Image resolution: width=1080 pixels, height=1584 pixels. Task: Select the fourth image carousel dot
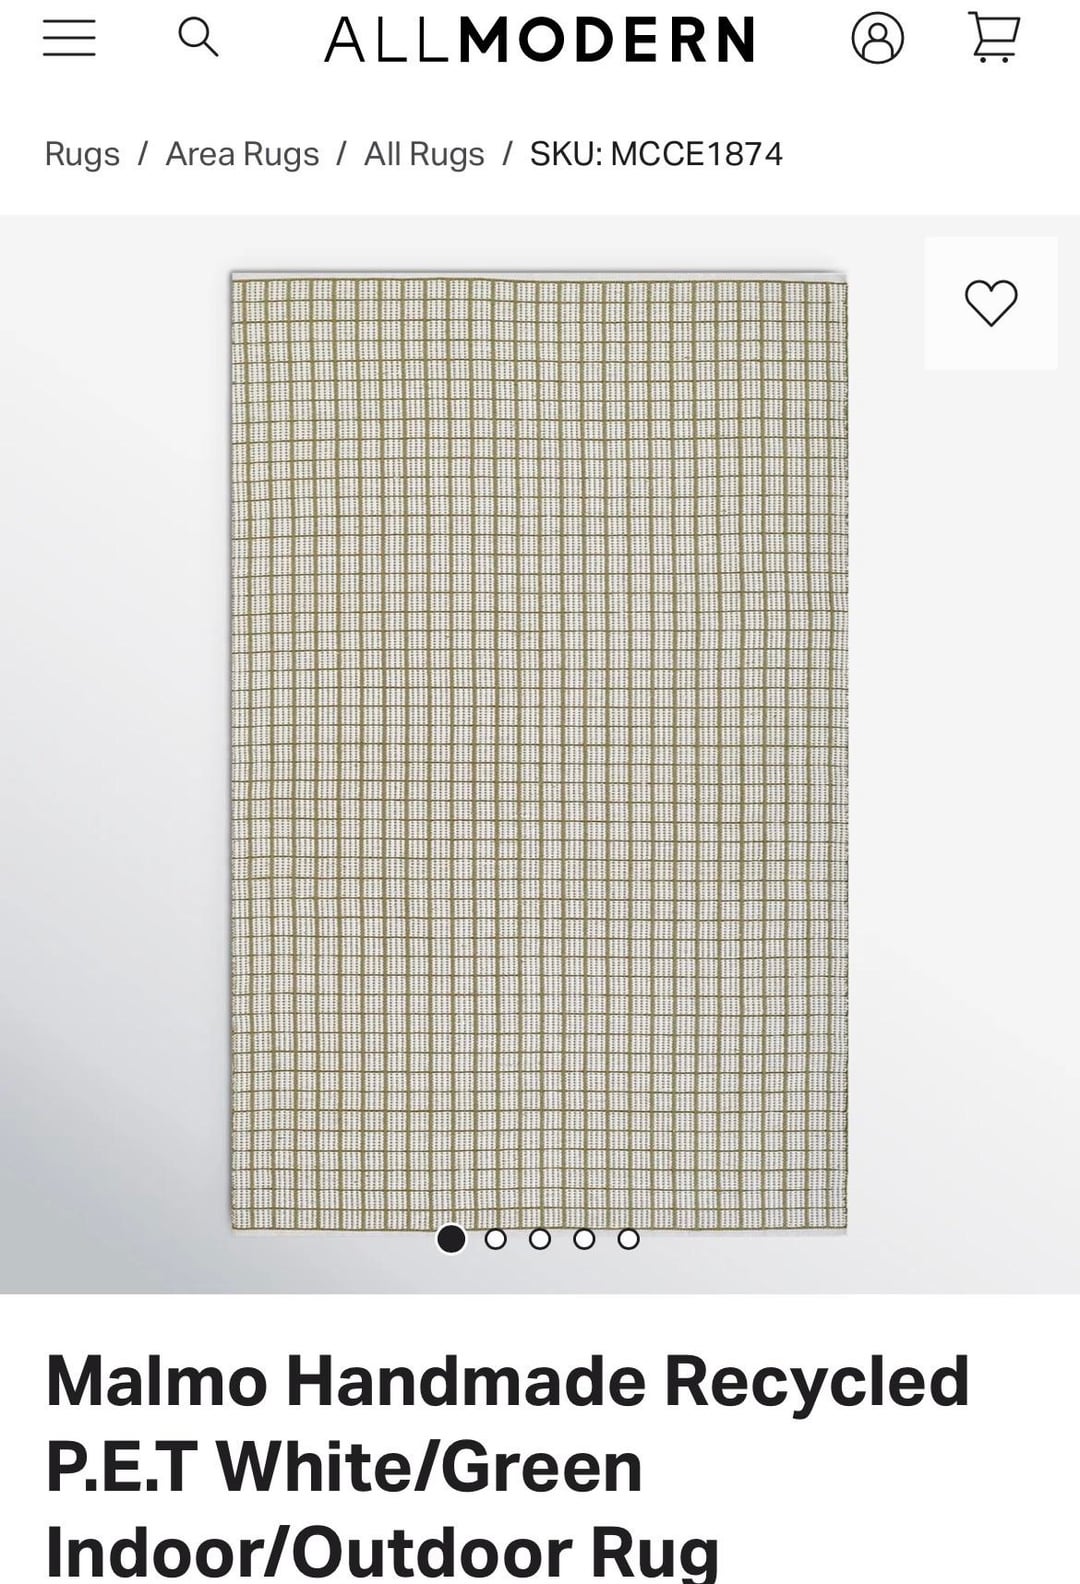pos(584,1239)
